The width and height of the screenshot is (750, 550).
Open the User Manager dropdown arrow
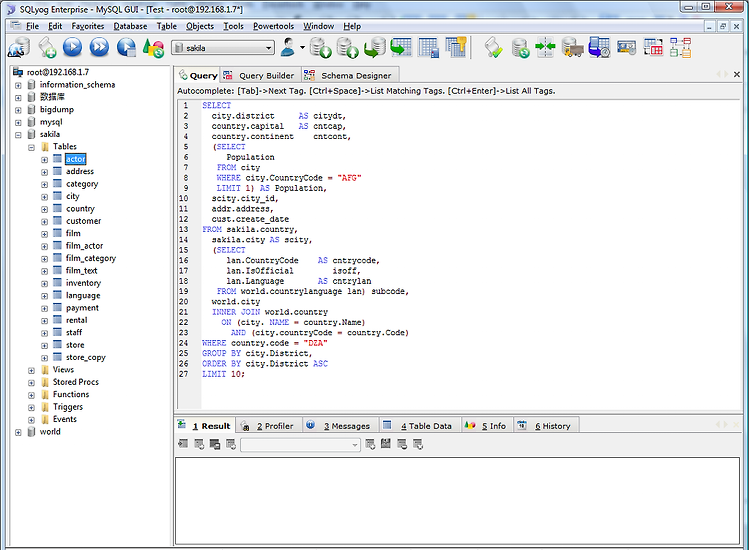coord(302,47)
